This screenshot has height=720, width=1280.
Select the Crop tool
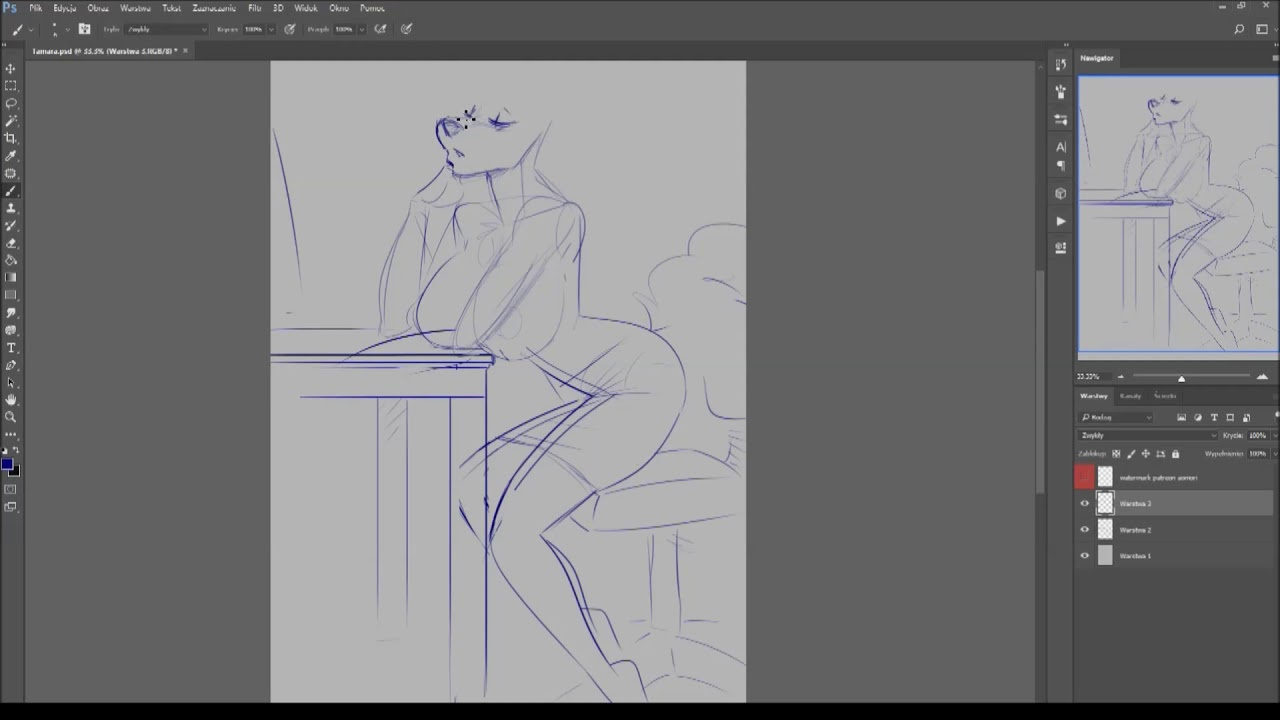tap(11, 138)
